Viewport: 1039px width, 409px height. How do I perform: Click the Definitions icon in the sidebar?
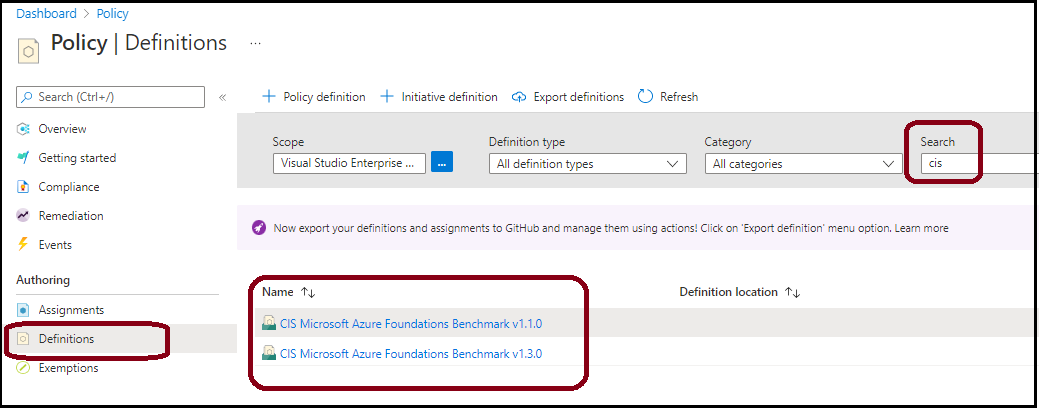24,339
